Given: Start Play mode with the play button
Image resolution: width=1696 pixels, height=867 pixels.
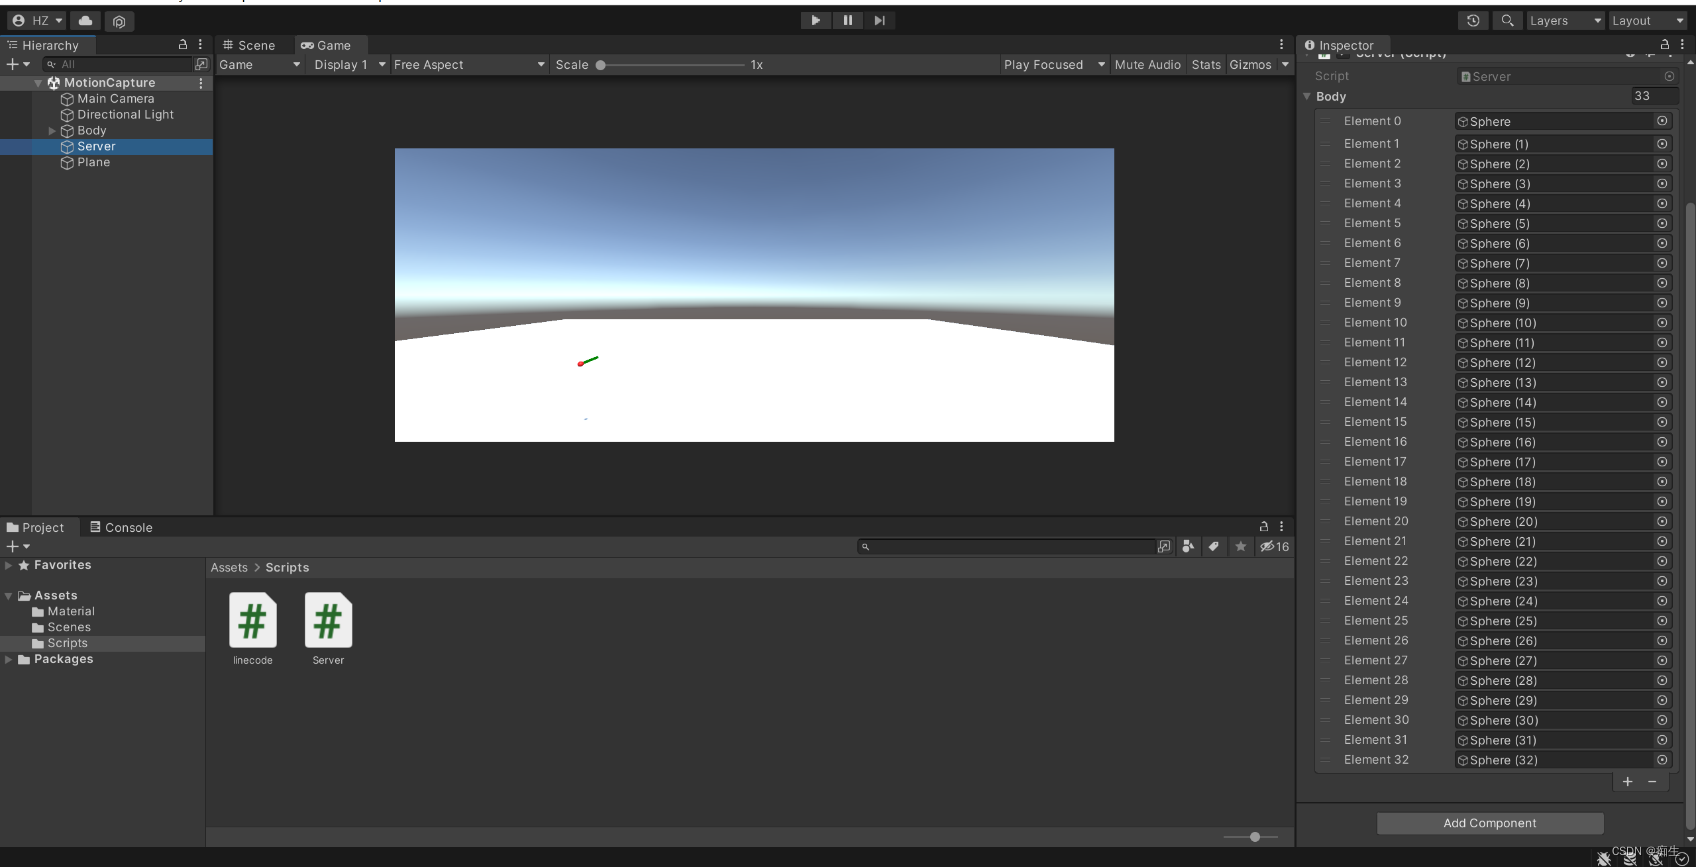Looking at the screenshot, I should [815, 20].
